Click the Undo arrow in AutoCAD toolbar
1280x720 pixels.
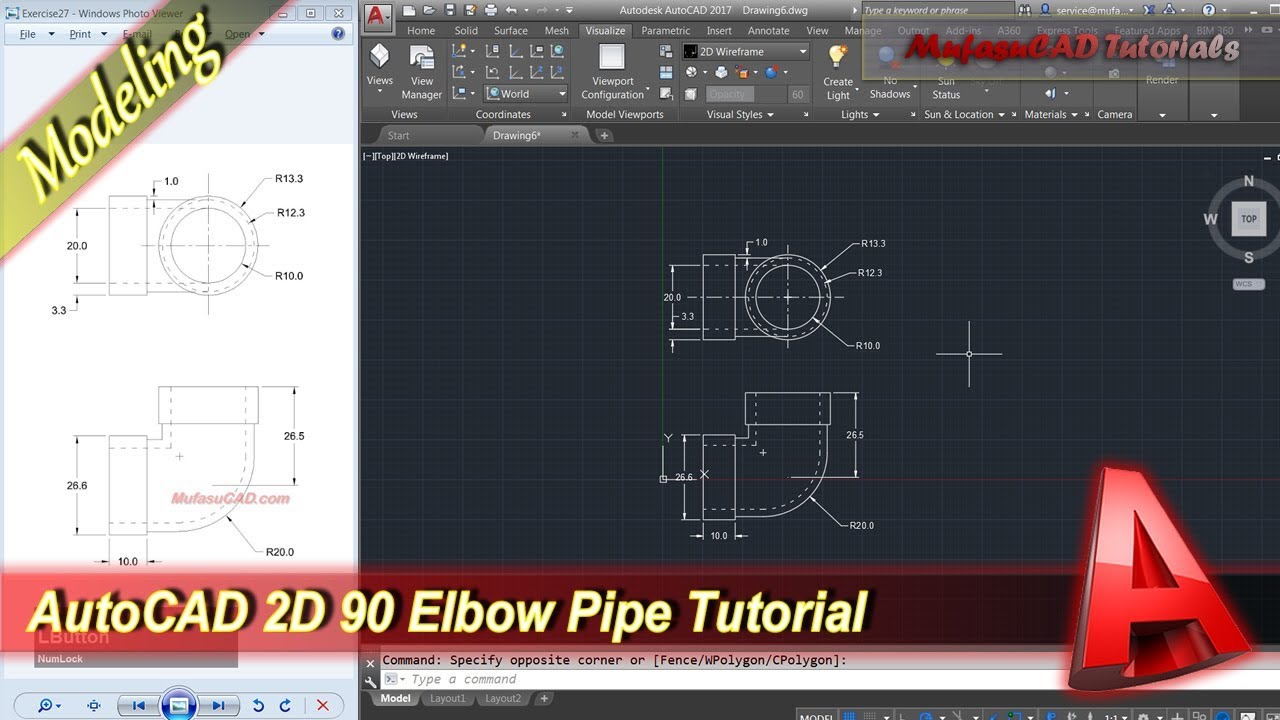[x=510, y=10]
